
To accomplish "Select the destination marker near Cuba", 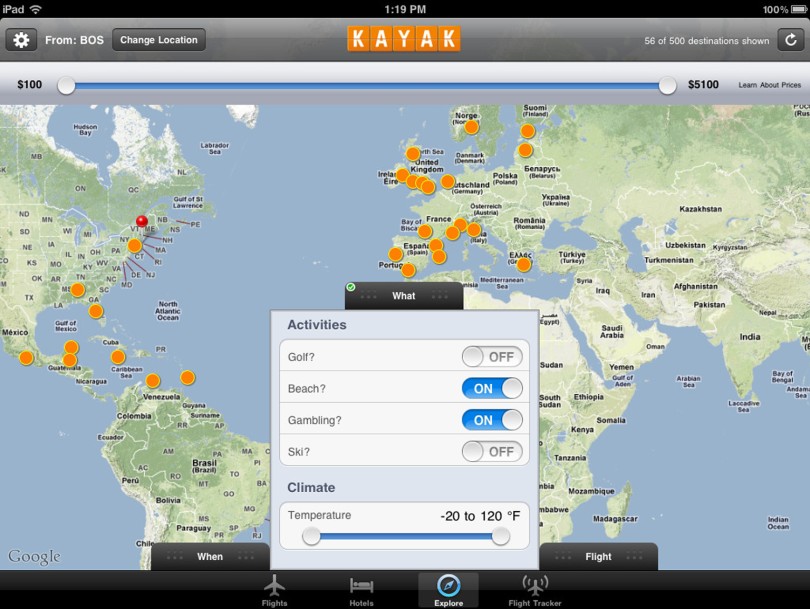I will [118, 357].
